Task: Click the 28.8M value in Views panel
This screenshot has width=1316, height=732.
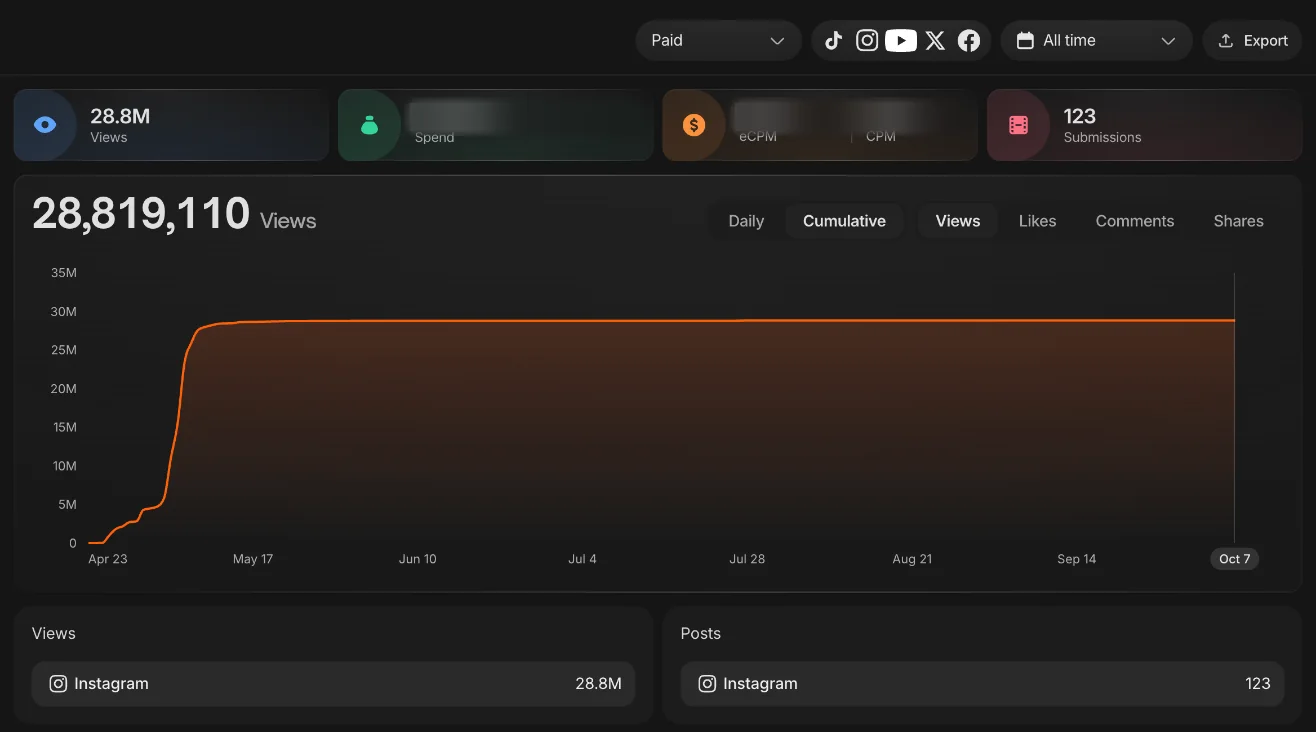Action: 598,684
